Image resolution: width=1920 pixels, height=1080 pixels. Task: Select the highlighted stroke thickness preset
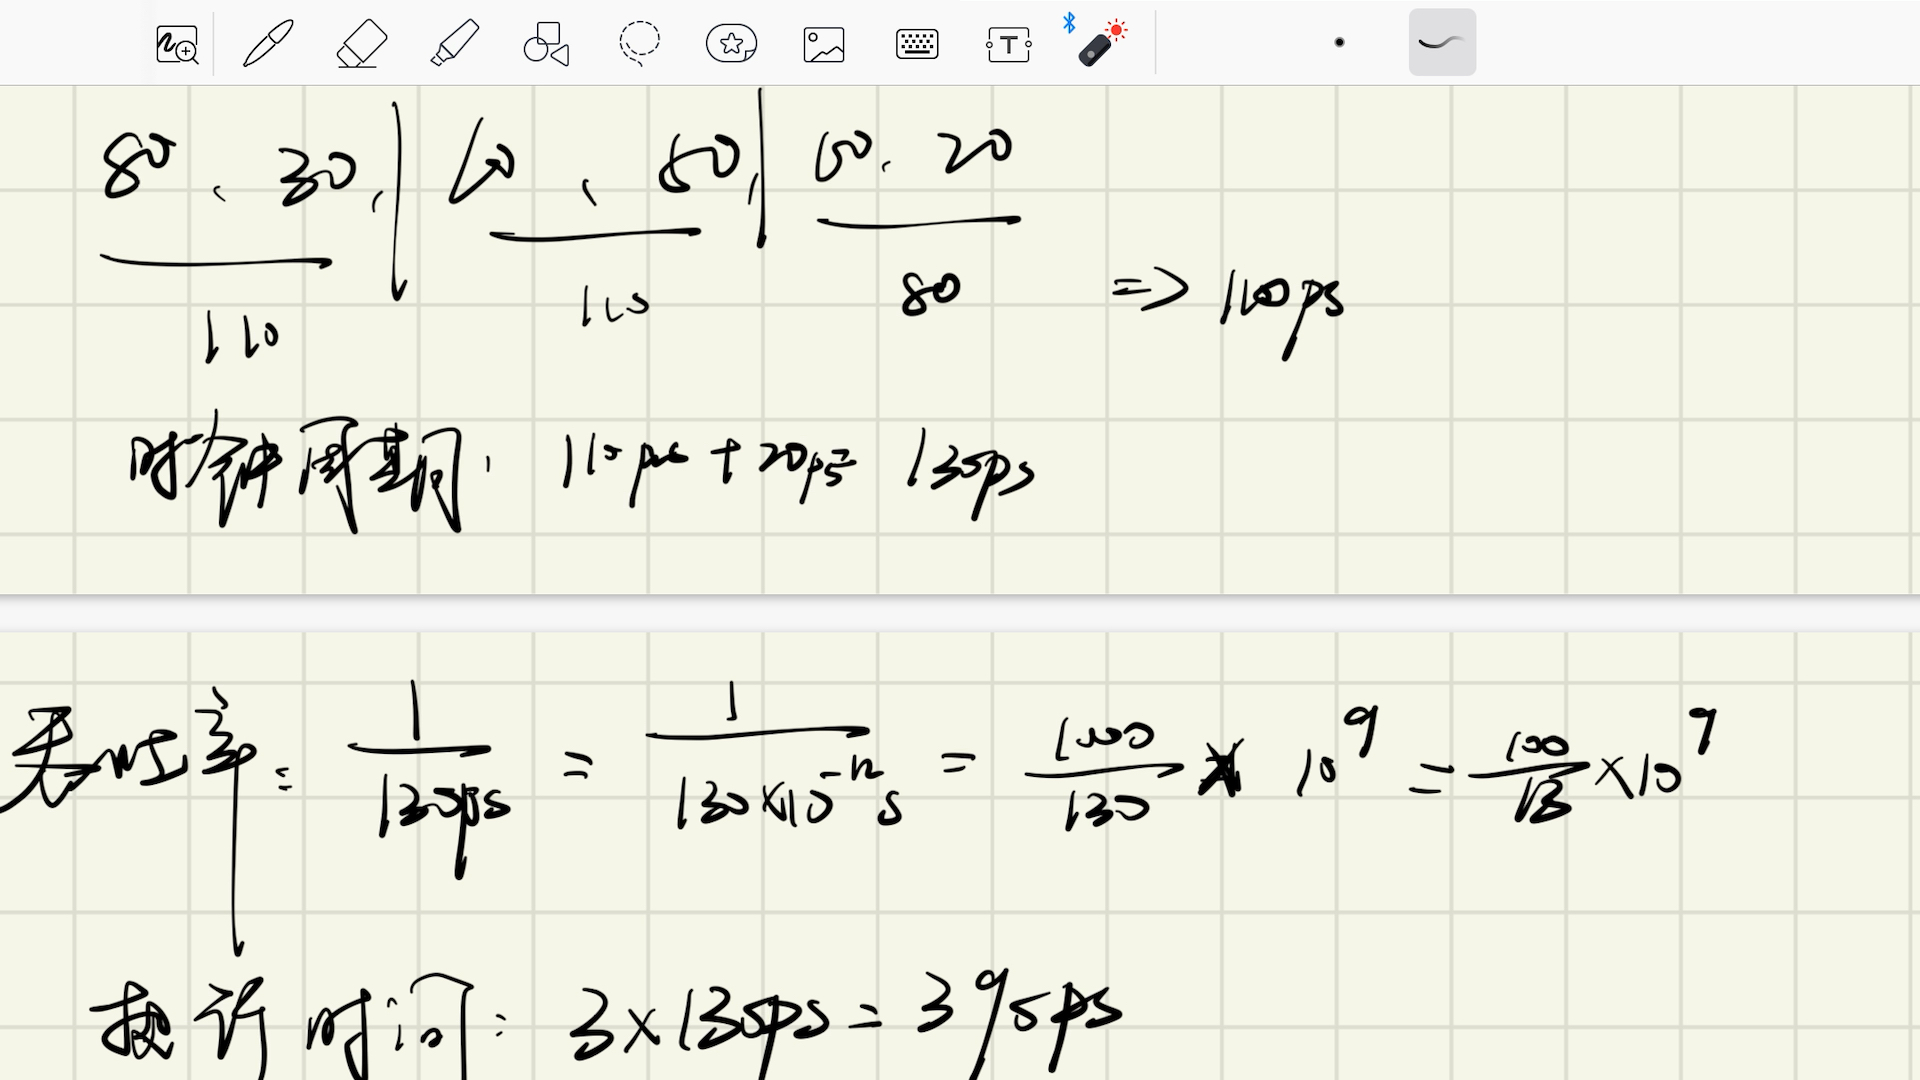[x=1442, y=42]
